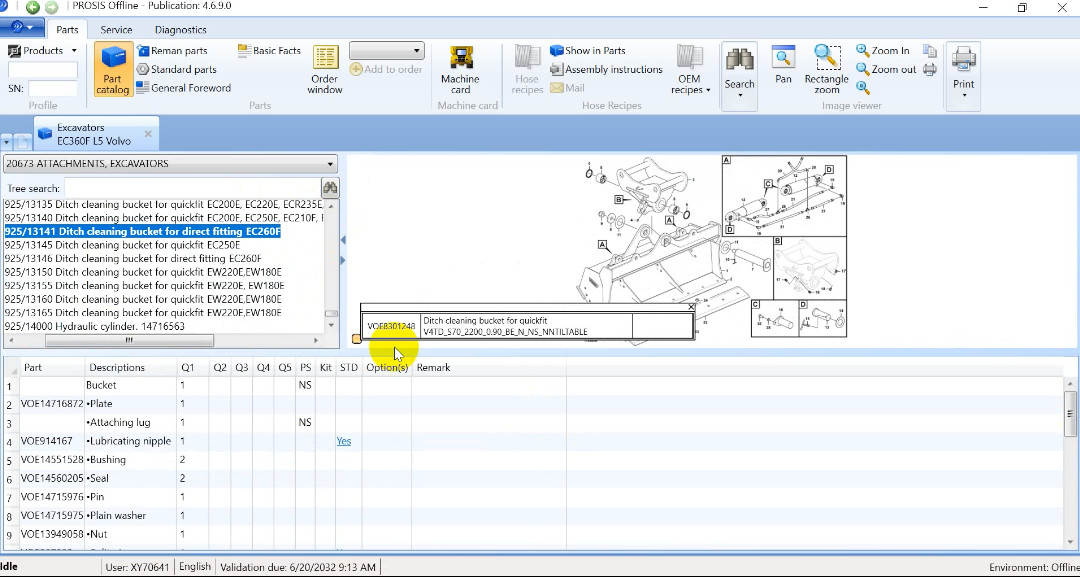Select 925/13145 Ditch cleaning bucket EC250E
The width and height of the screenshot is (1080, 577).
pos(122,245)
